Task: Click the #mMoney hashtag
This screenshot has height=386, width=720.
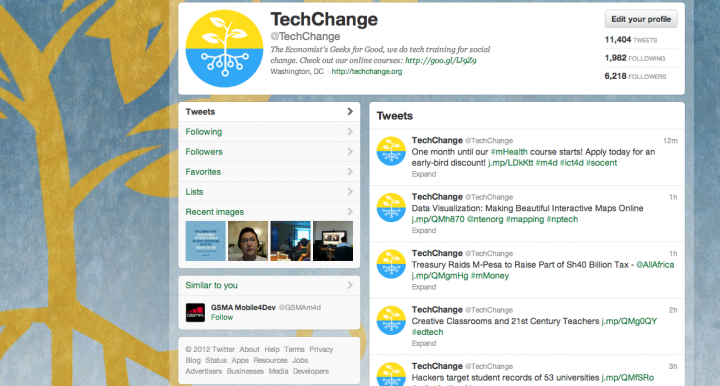Action: tap(490, 275)
